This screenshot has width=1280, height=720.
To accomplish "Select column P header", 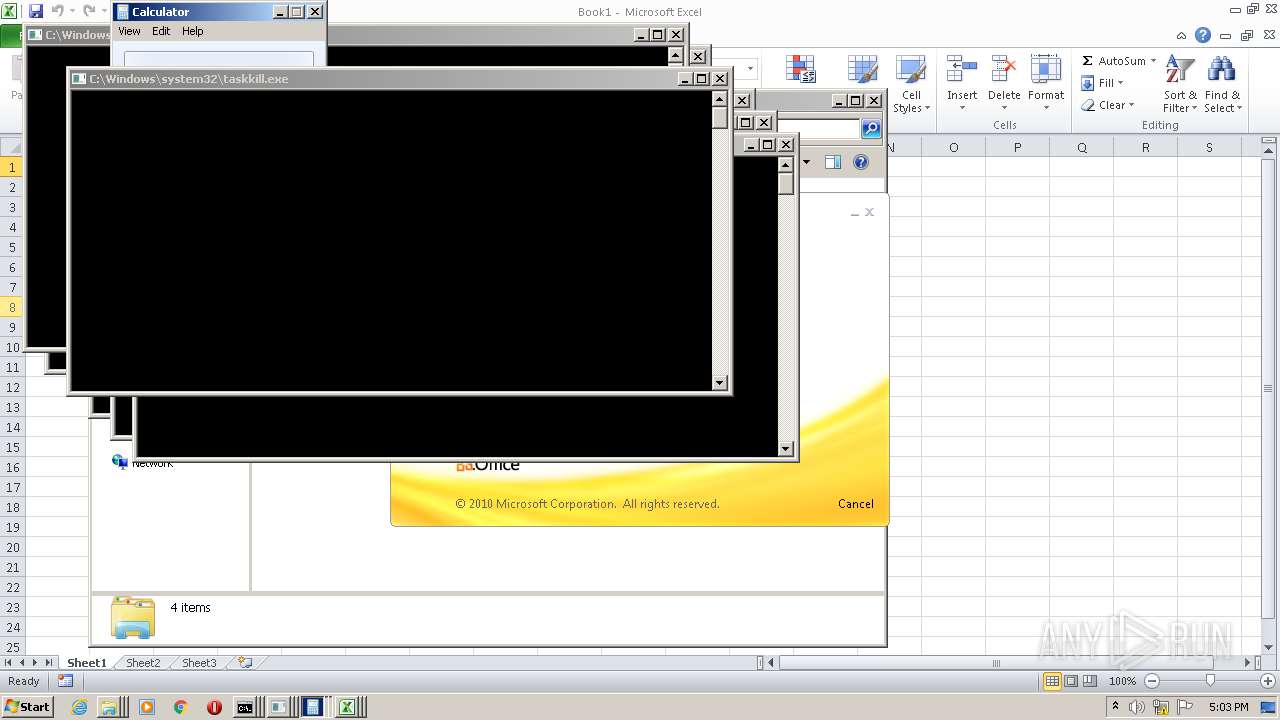I will point(1017,147).
